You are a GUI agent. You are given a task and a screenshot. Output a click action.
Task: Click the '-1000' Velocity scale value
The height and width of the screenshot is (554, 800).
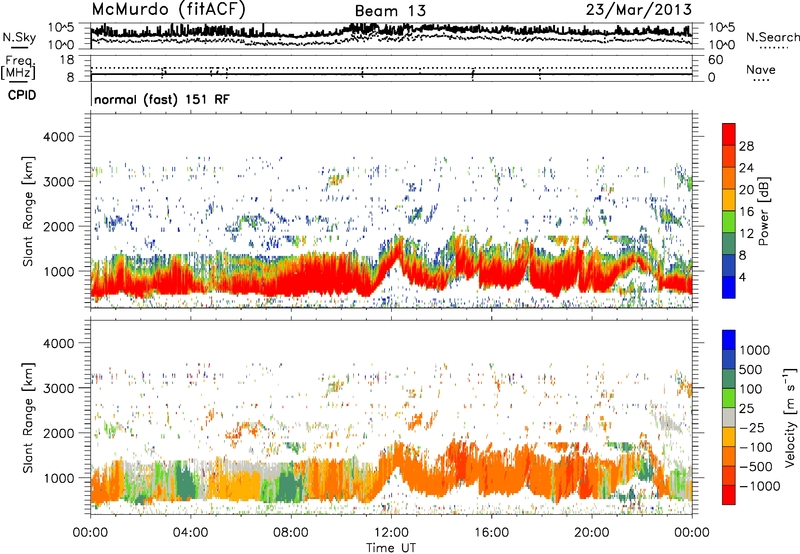point(760,486)
